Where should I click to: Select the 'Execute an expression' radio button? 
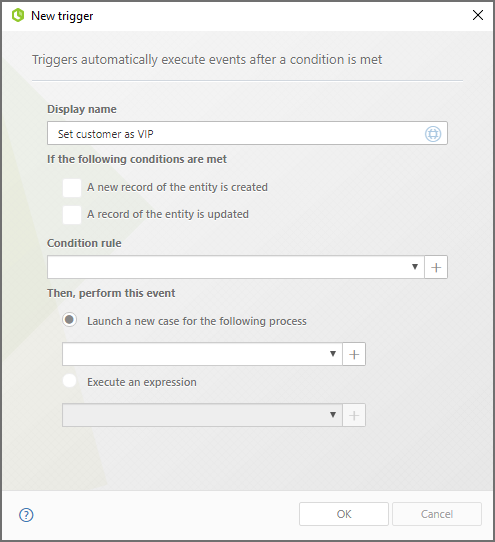click(x=69, y=381)
